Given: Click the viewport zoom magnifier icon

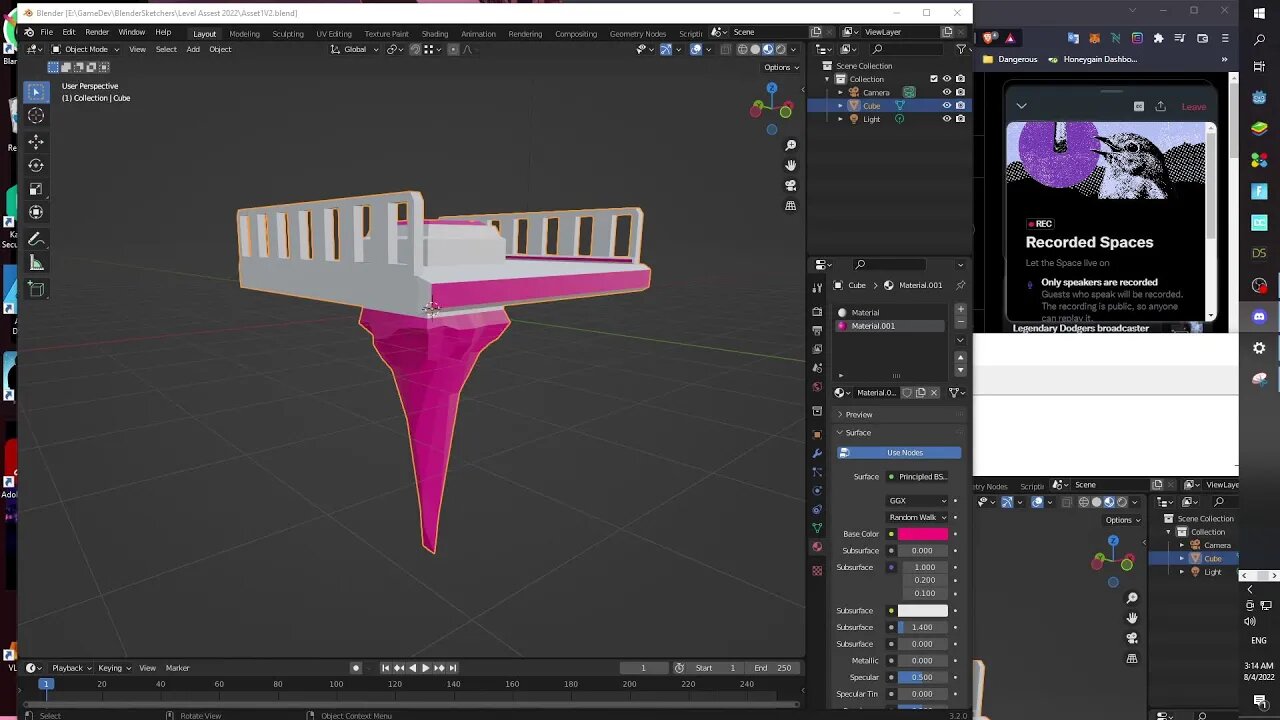Looking at the screenshot, I should tap(790, 145).
